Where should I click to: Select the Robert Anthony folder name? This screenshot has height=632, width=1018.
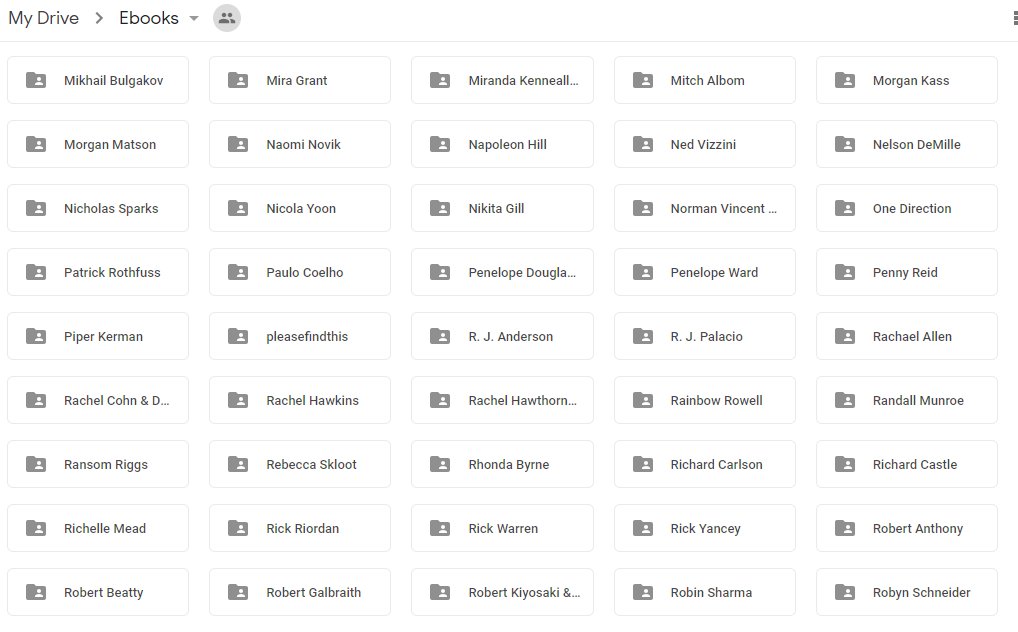click(918, 529)
